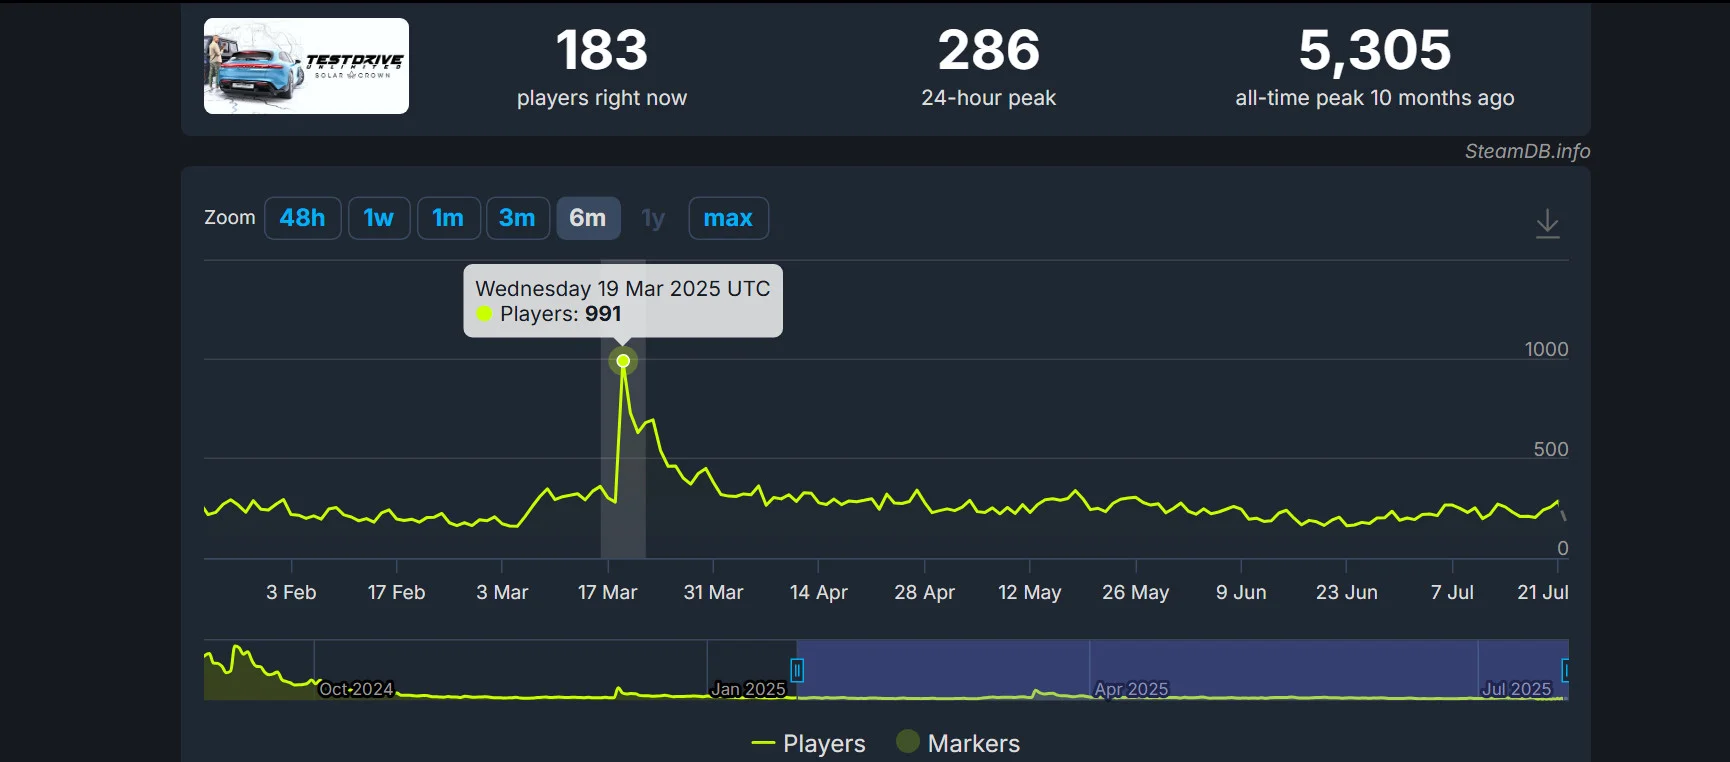Click the 183 players right now figure
Image resolution: width=1730 pixels, height=762 pixels.
tap(602, 50)
